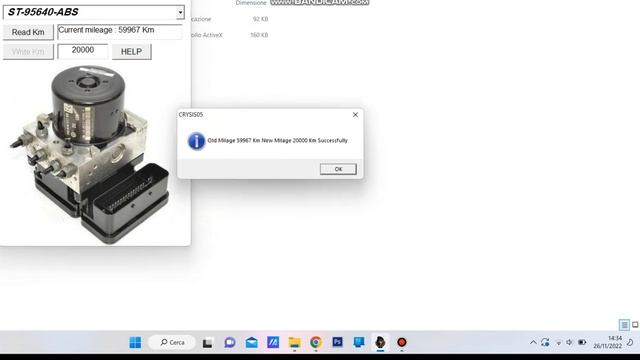Open the blue monitor app on taskbar
This screenshot has height=360, width=640.
click(x=359, y=342)
